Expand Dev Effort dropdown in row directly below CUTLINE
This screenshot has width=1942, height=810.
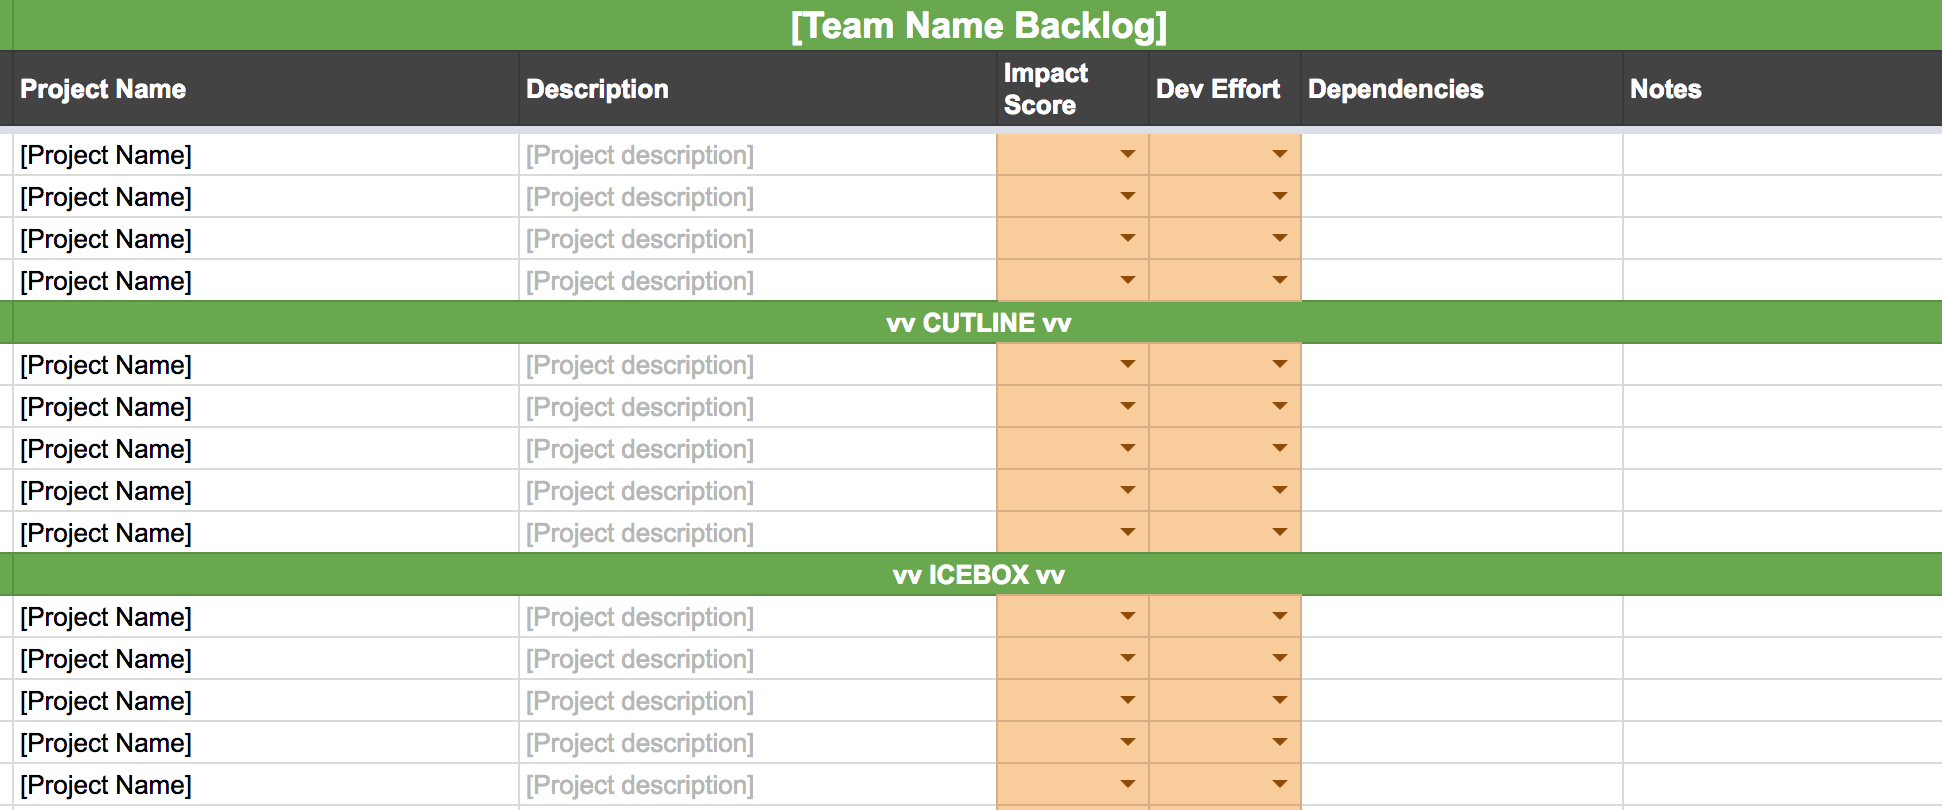click(x=1279, y=364)
